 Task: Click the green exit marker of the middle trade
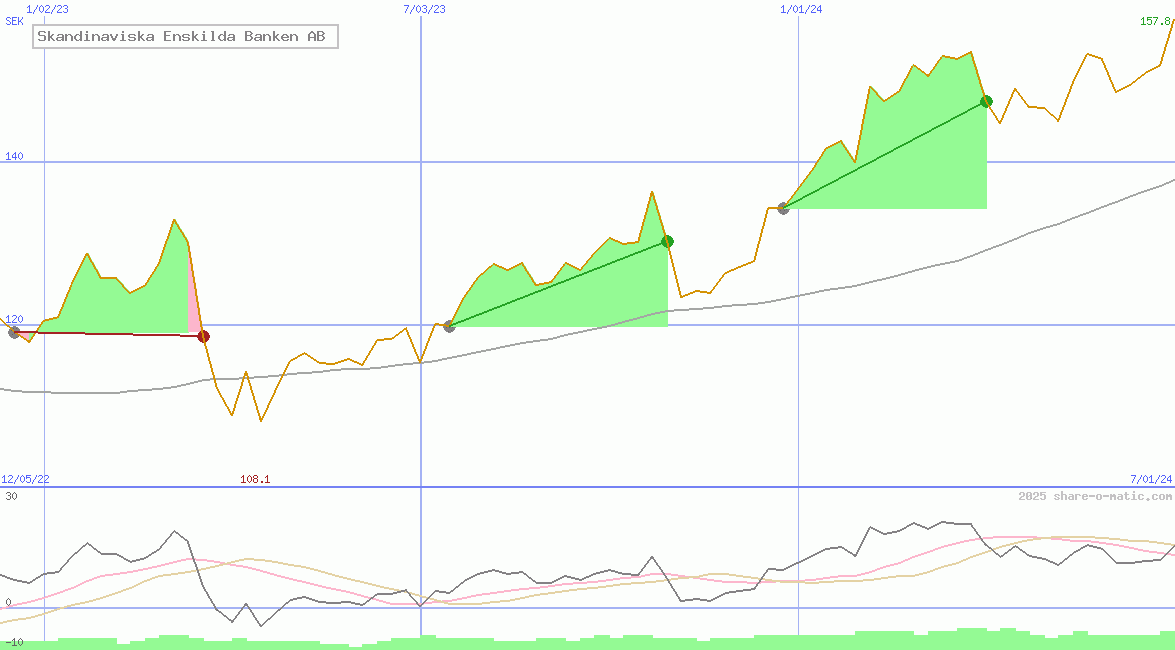point(667,241)
